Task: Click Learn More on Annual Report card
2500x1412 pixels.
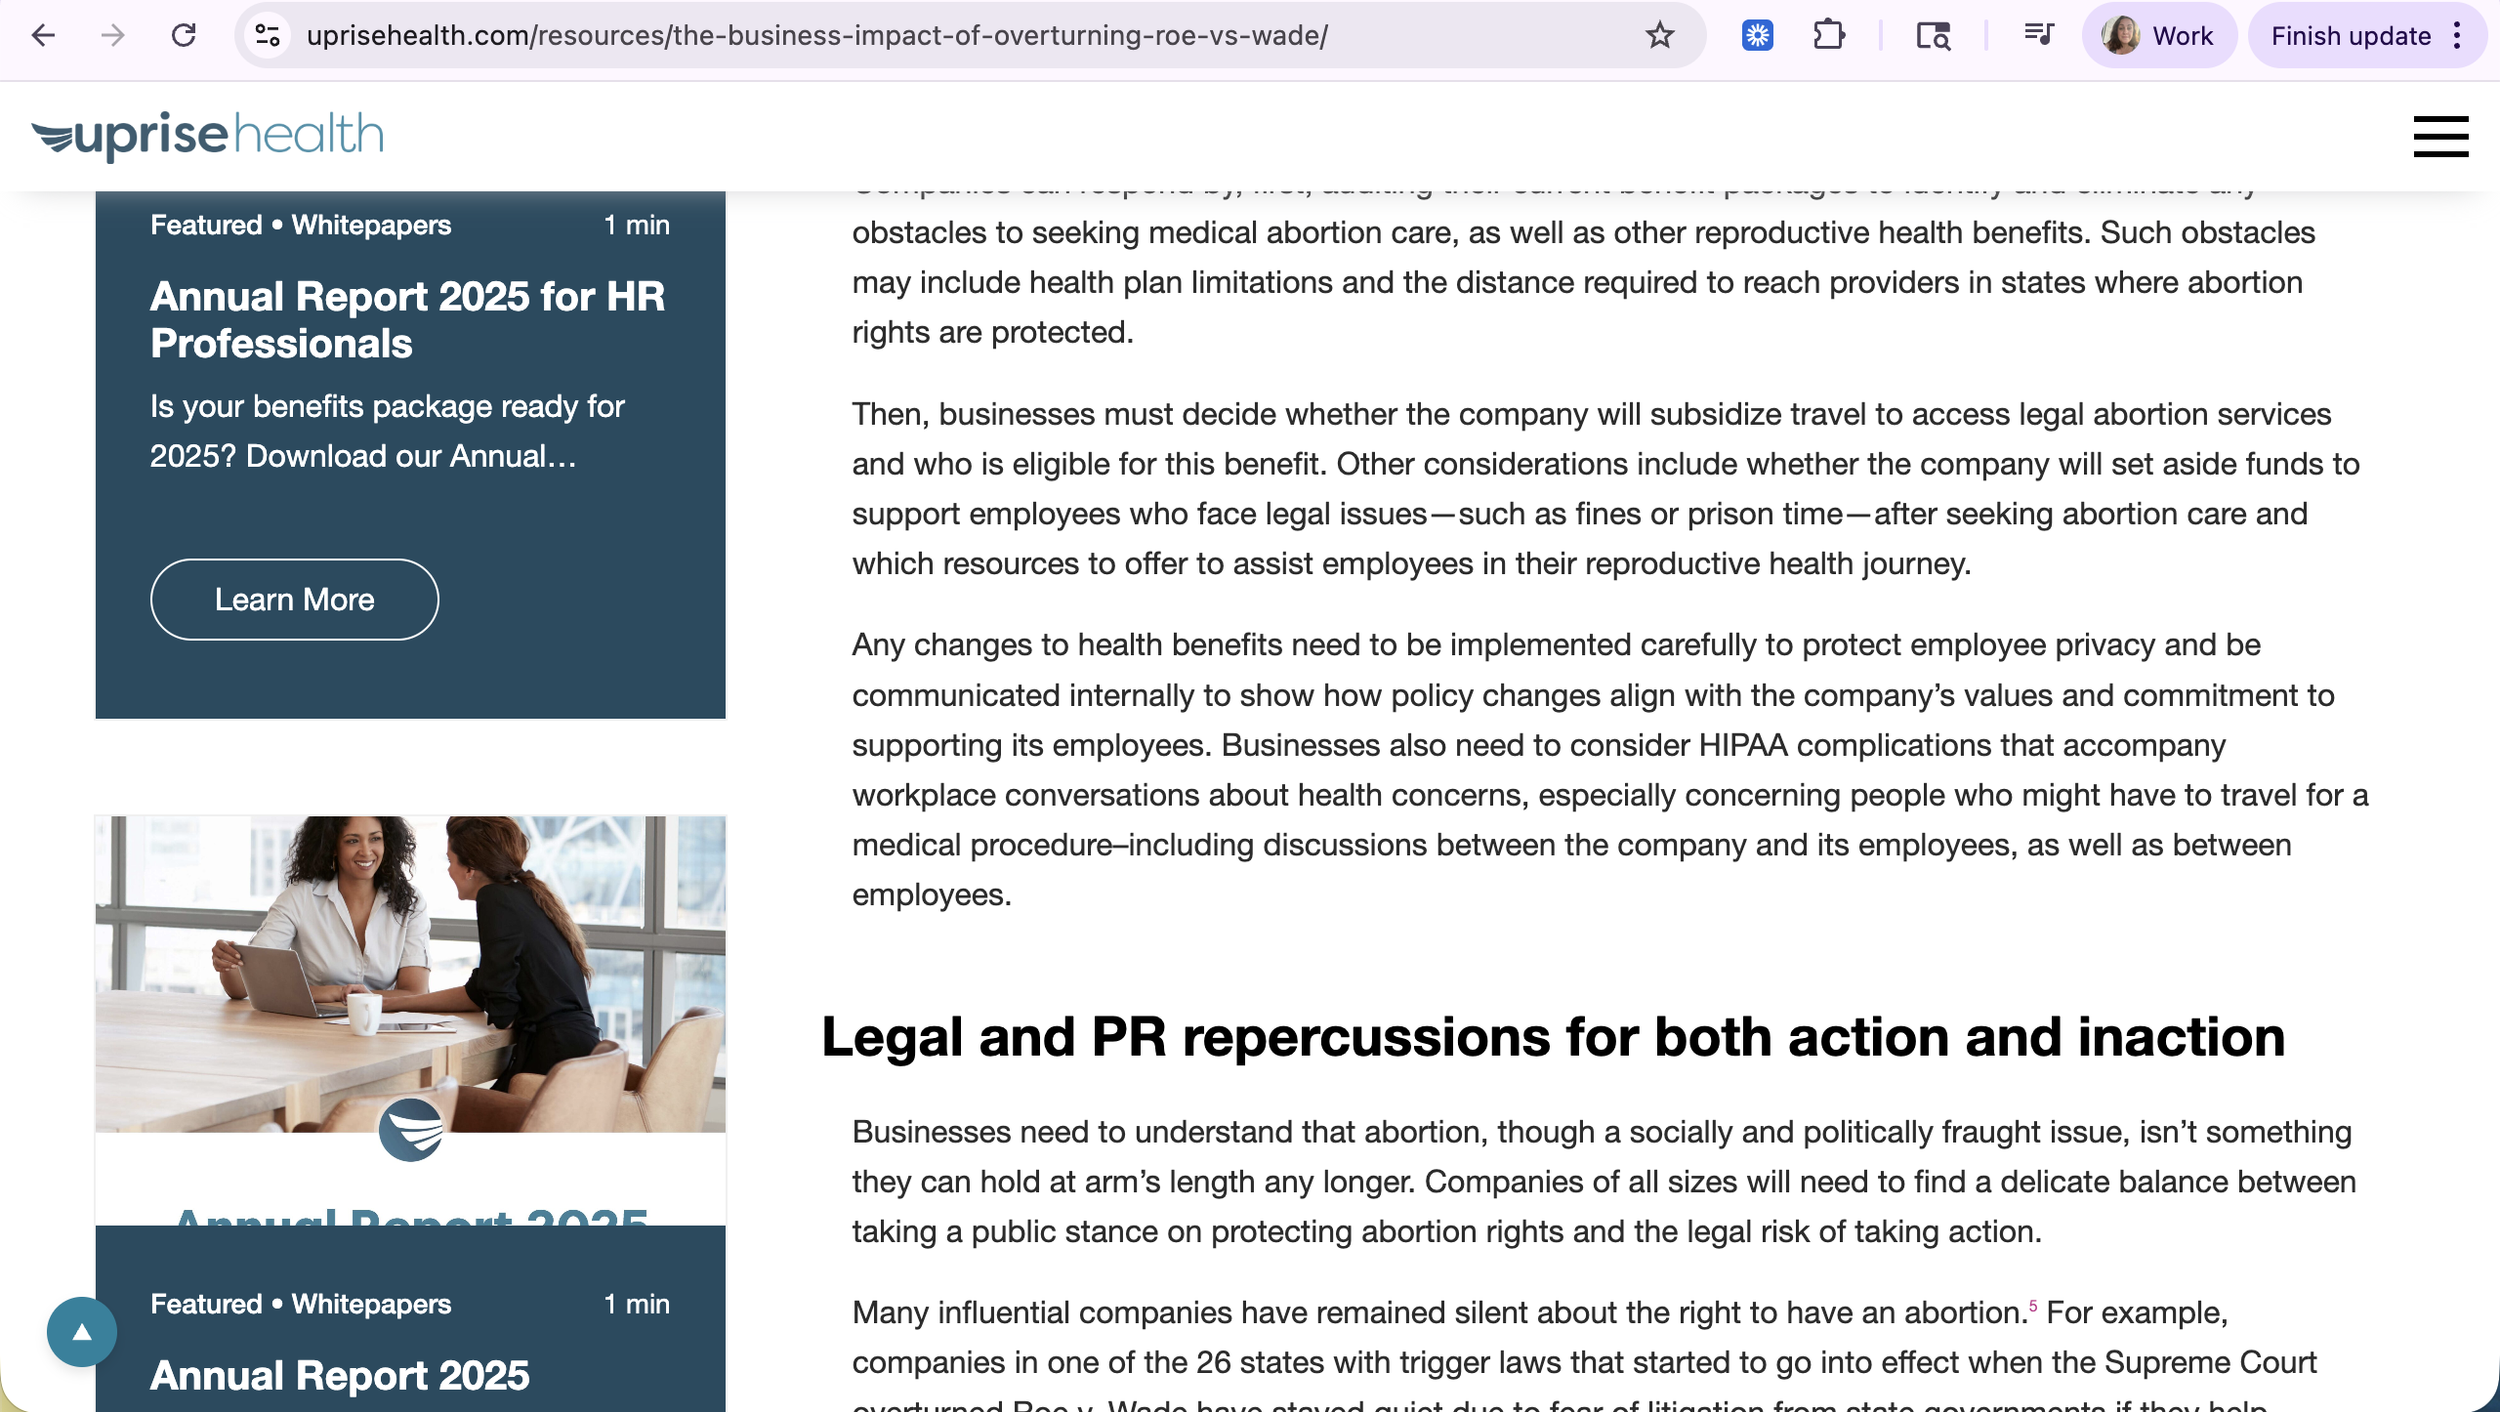Action: [x=294, y=599]
